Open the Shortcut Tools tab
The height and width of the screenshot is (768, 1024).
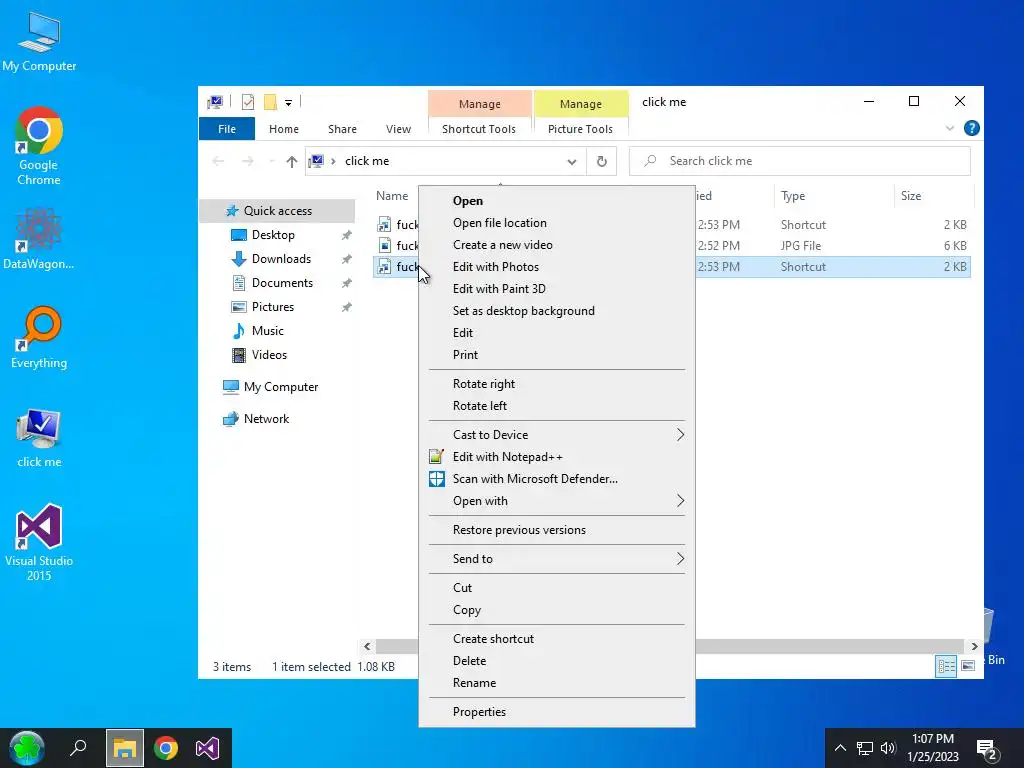479,129
